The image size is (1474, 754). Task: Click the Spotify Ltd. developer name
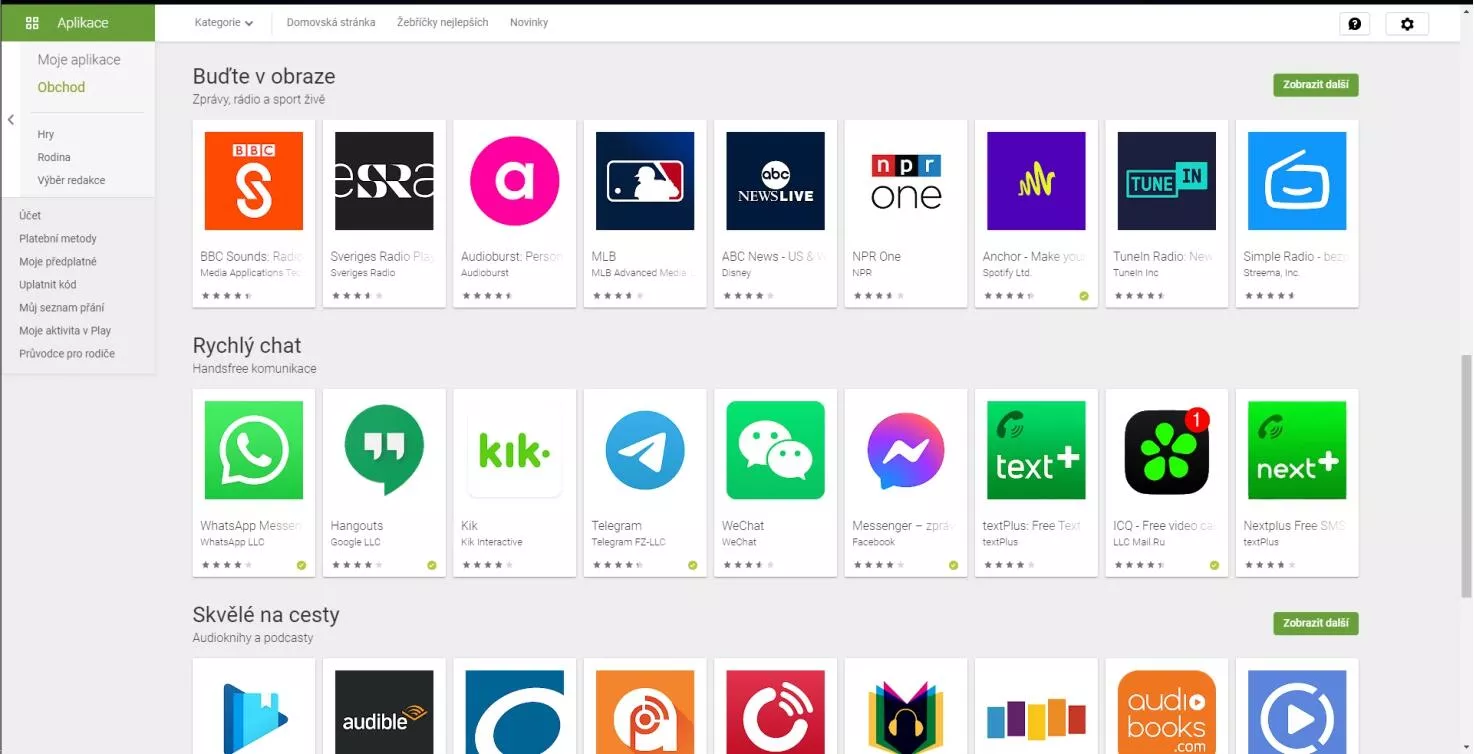(1007, 273)
